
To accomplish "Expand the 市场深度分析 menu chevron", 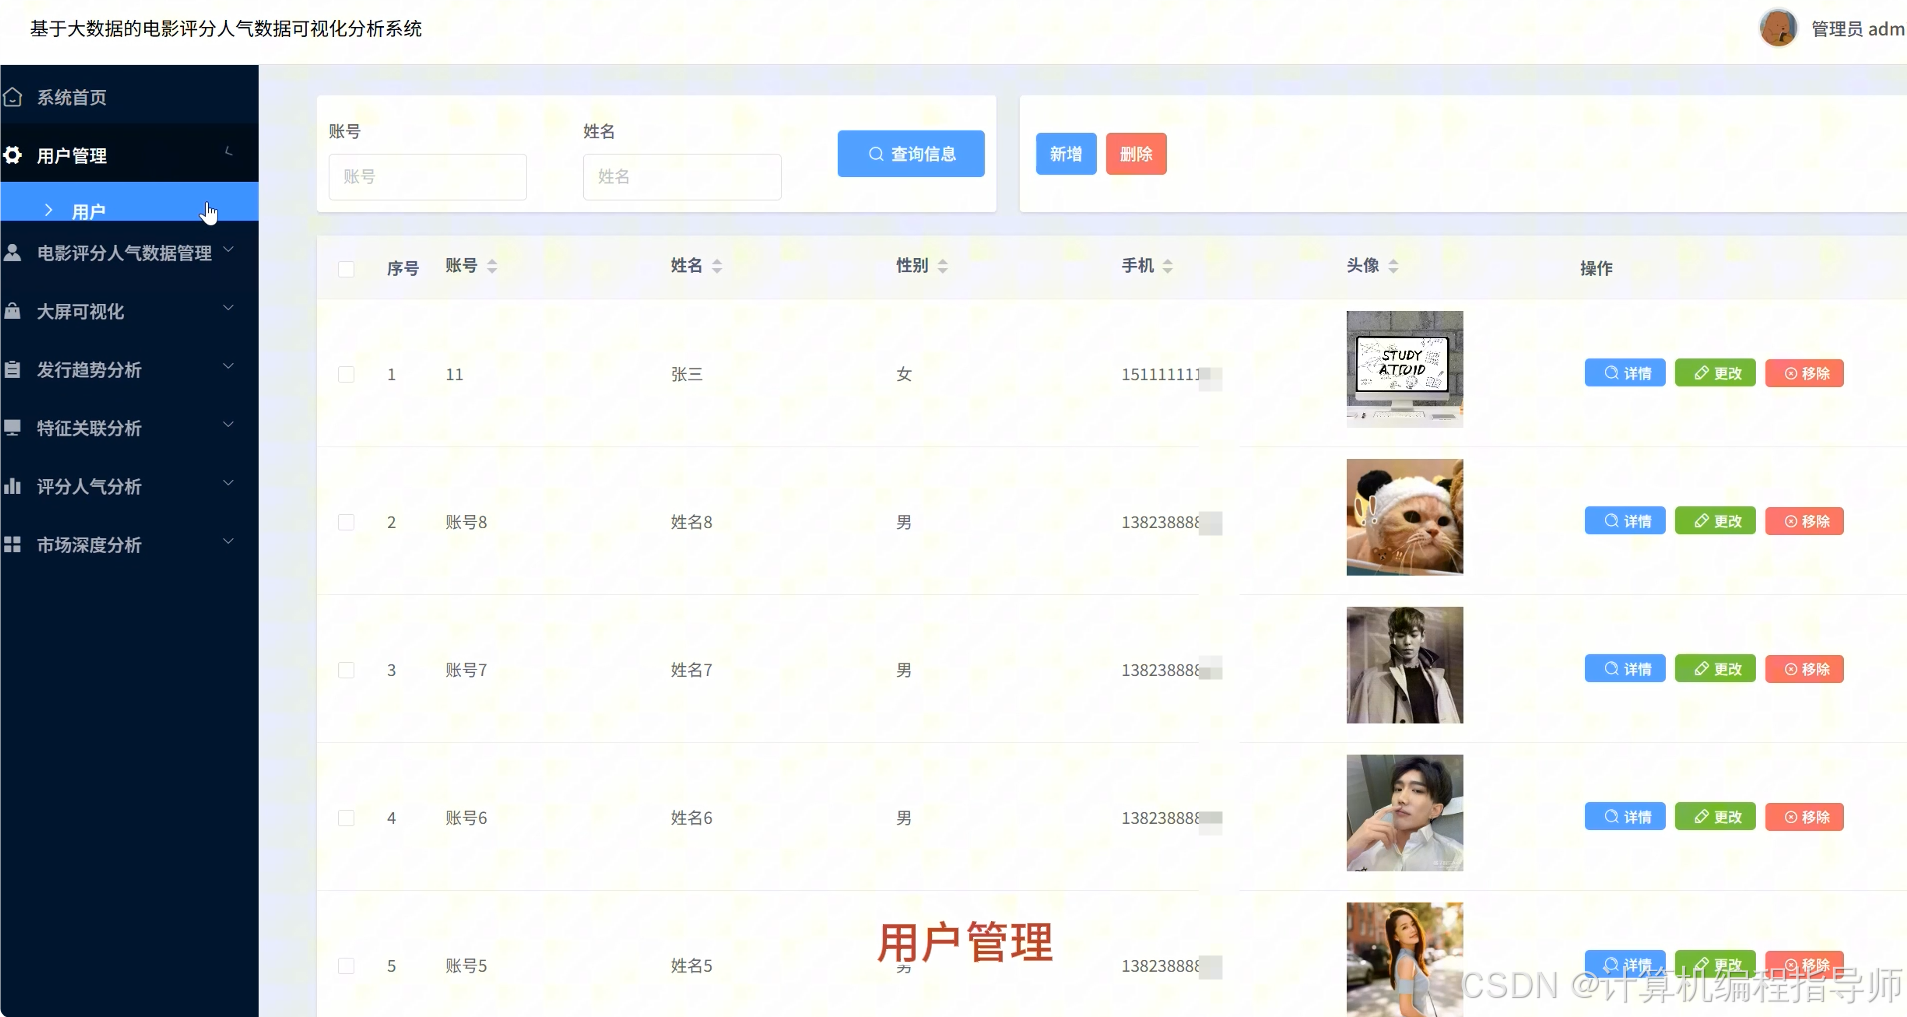I will (228, 540).
